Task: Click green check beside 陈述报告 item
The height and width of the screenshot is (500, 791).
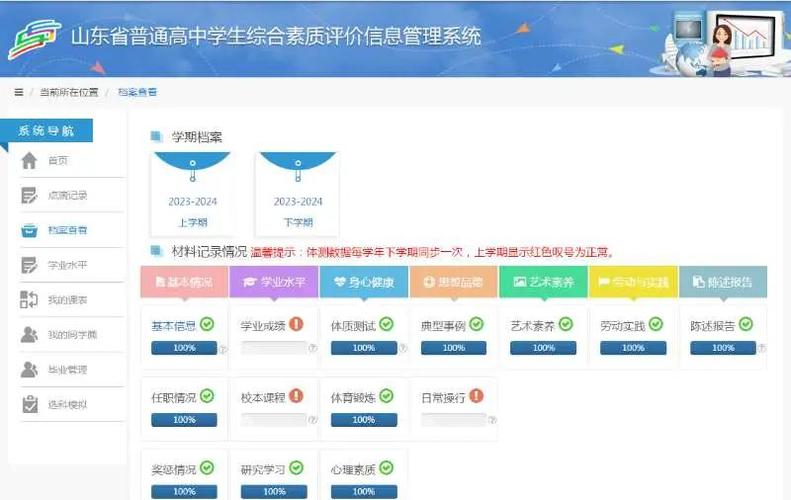Action: [x=746, y=324]
